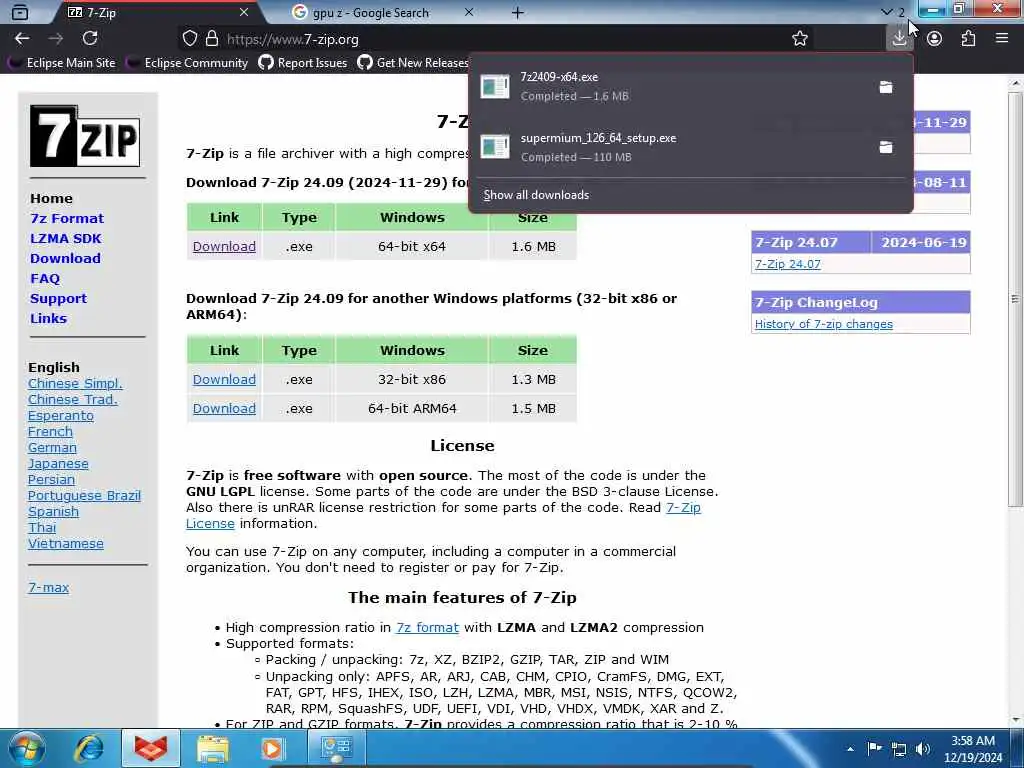This screenshot has height=768, width=1024.
Task: Close the gpu z Google Search tab
Action: [469, 12]
